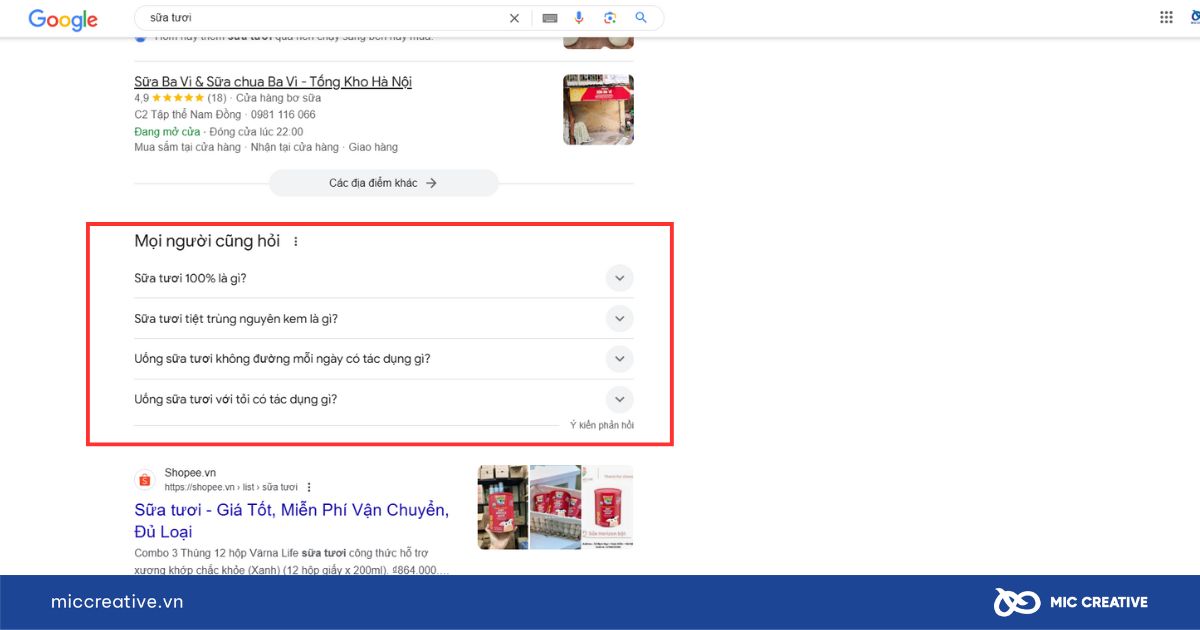The image size is (1200, 630).
Task: Open the Google apps grid icon
Action: 1166,17
